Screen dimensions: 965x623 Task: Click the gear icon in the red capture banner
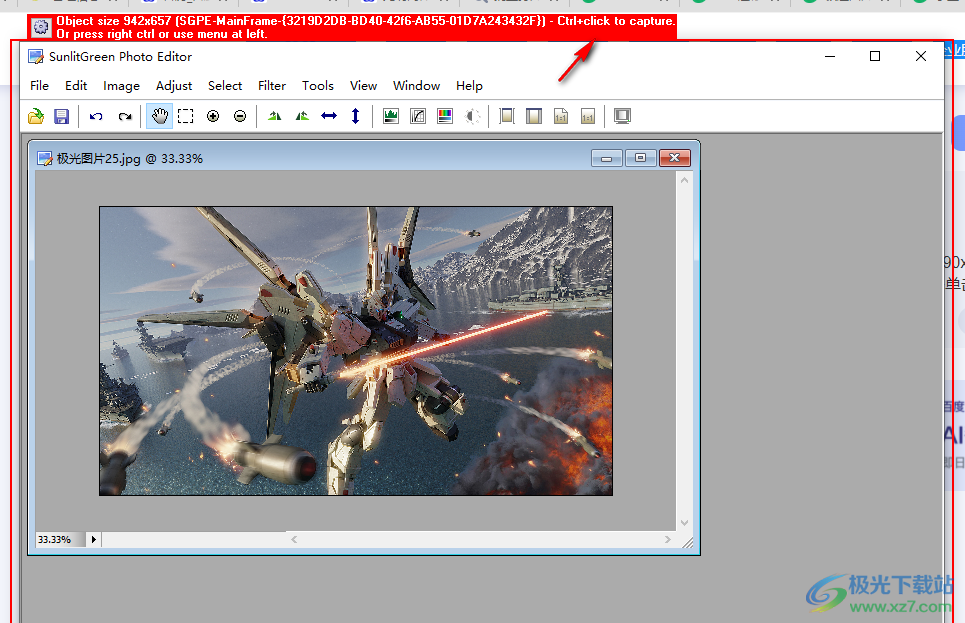[x=41, y=27]
